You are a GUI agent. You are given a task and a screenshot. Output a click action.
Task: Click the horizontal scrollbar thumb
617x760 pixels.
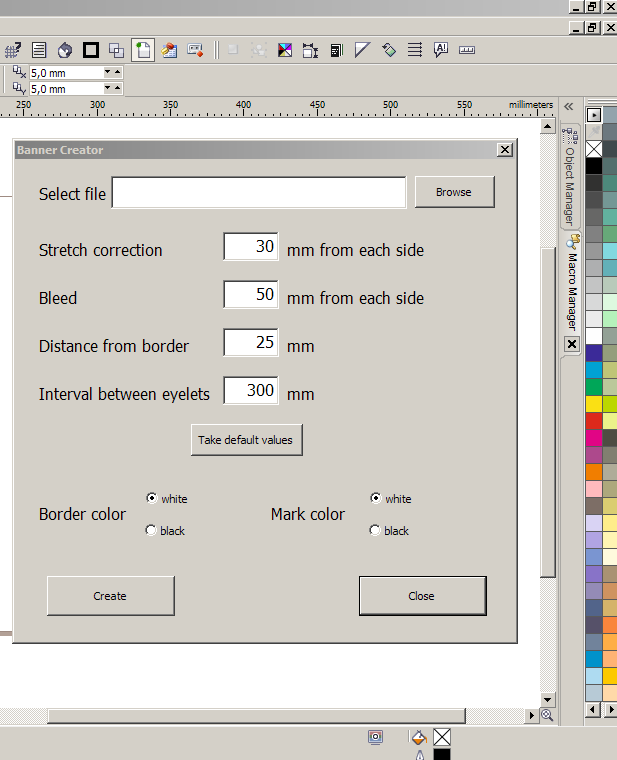tap(256, 715)
